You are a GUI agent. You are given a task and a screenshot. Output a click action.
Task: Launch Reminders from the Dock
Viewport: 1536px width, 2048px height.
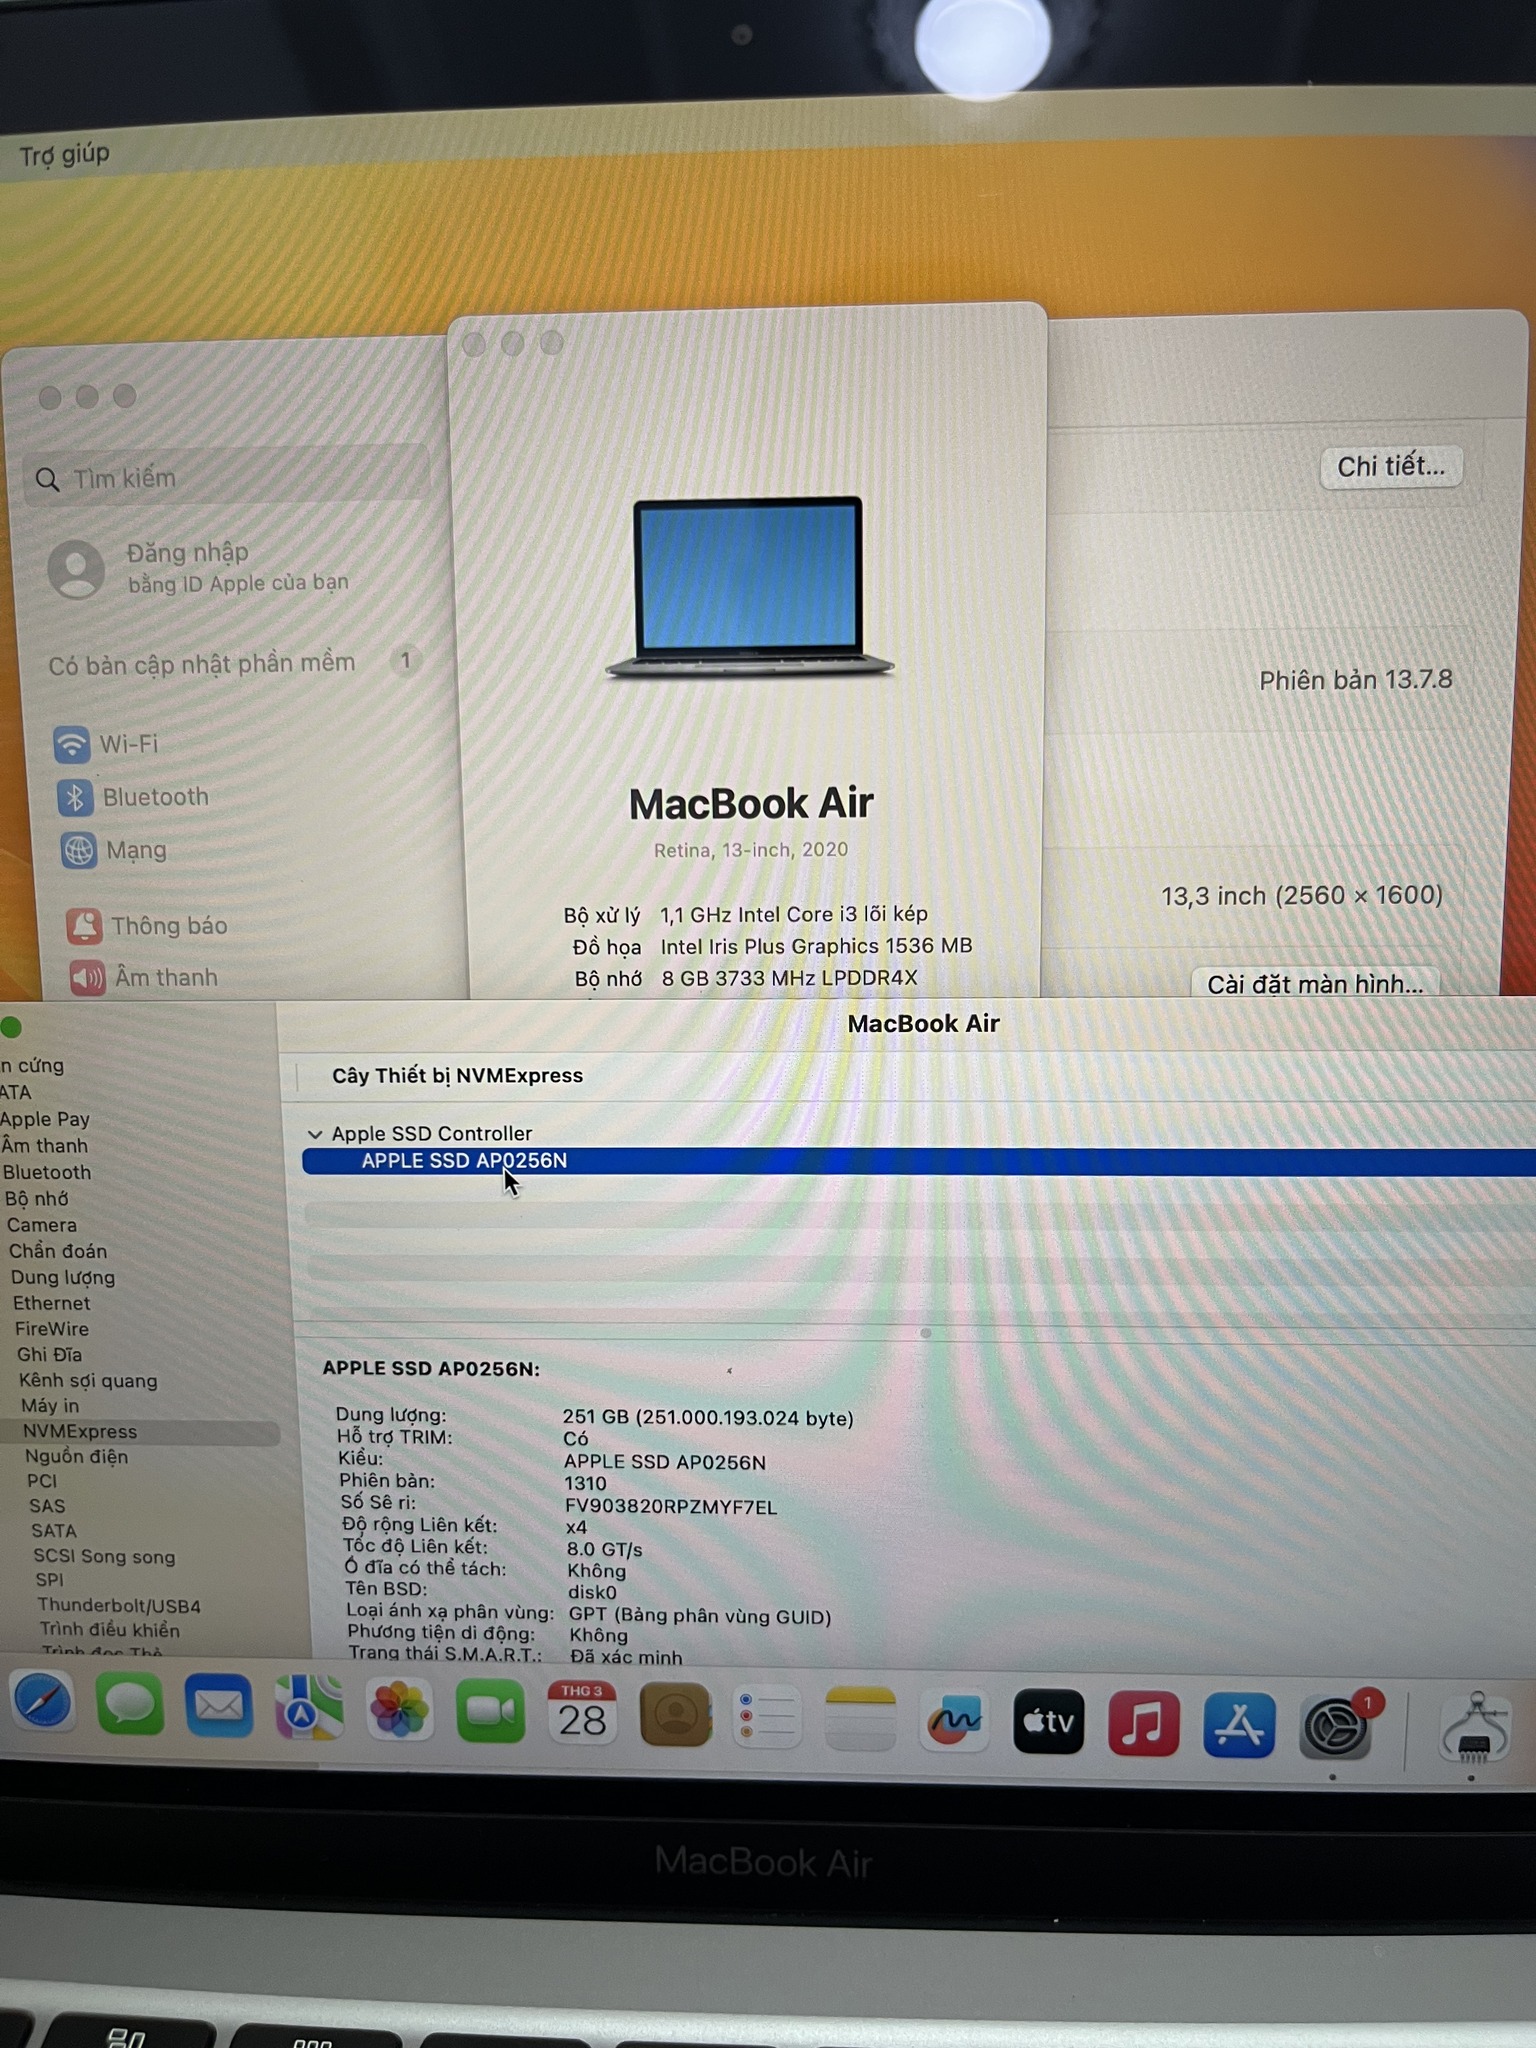click(x=767, y=1718)
